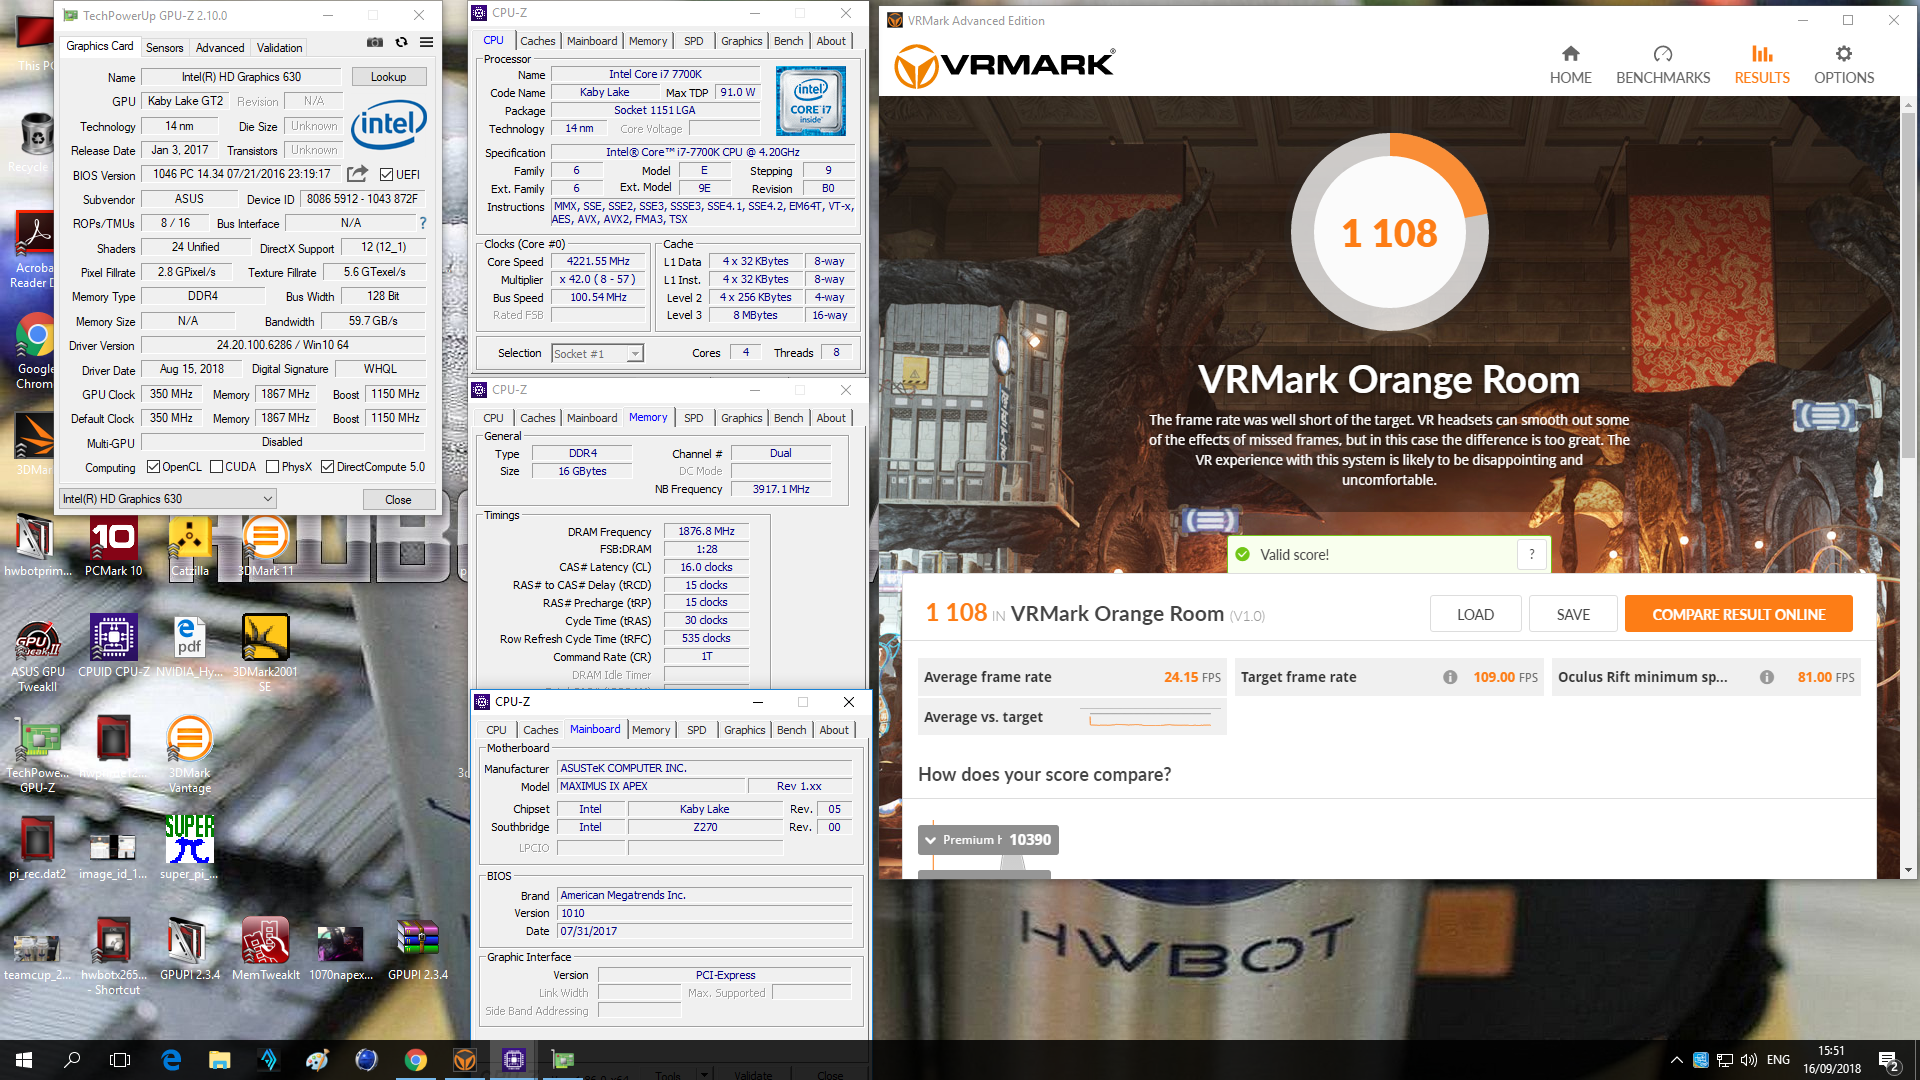Open MemTweakIt desktop icon
The width and height of the screenshot is (1920, 1080).
[x=265, y=949]
